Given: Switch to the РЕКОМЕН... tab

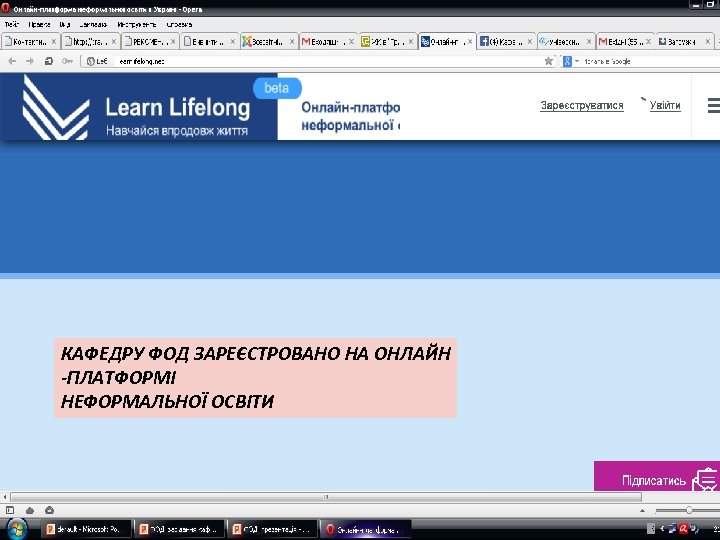Looking at the screenshot, I should 149,41.
